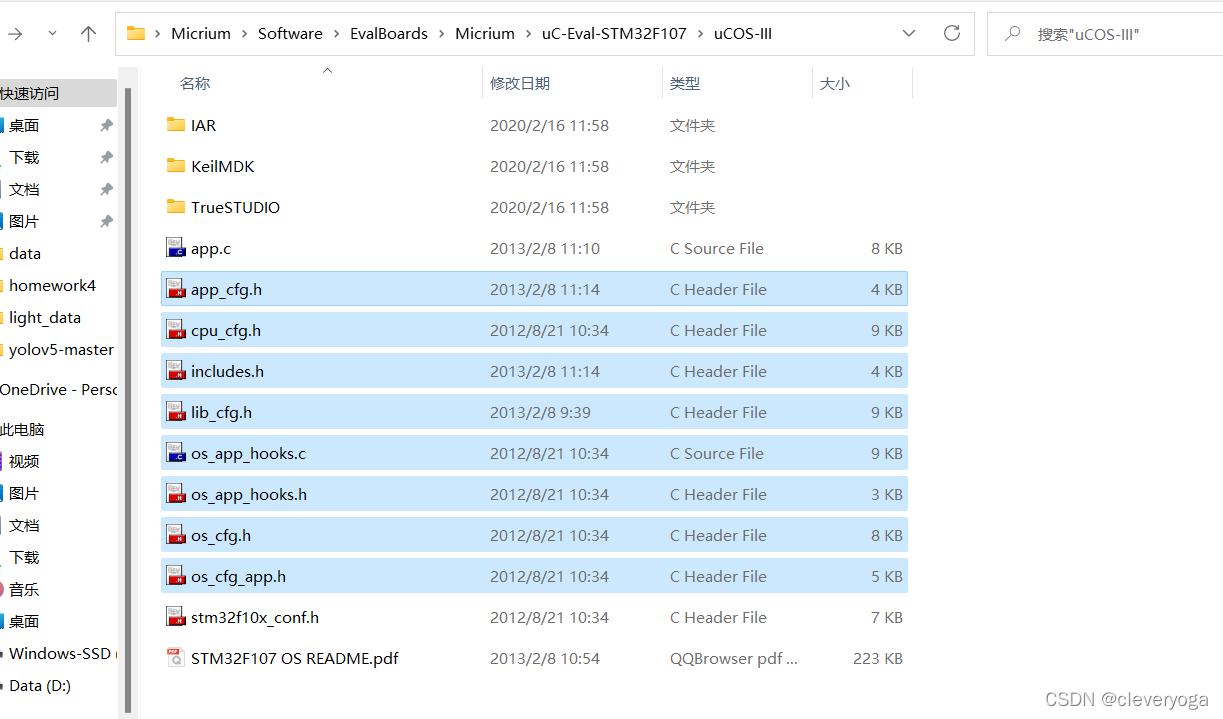Sort by the 修改日期 column header
Viewport: 1223px width, 719px height.
520,83
